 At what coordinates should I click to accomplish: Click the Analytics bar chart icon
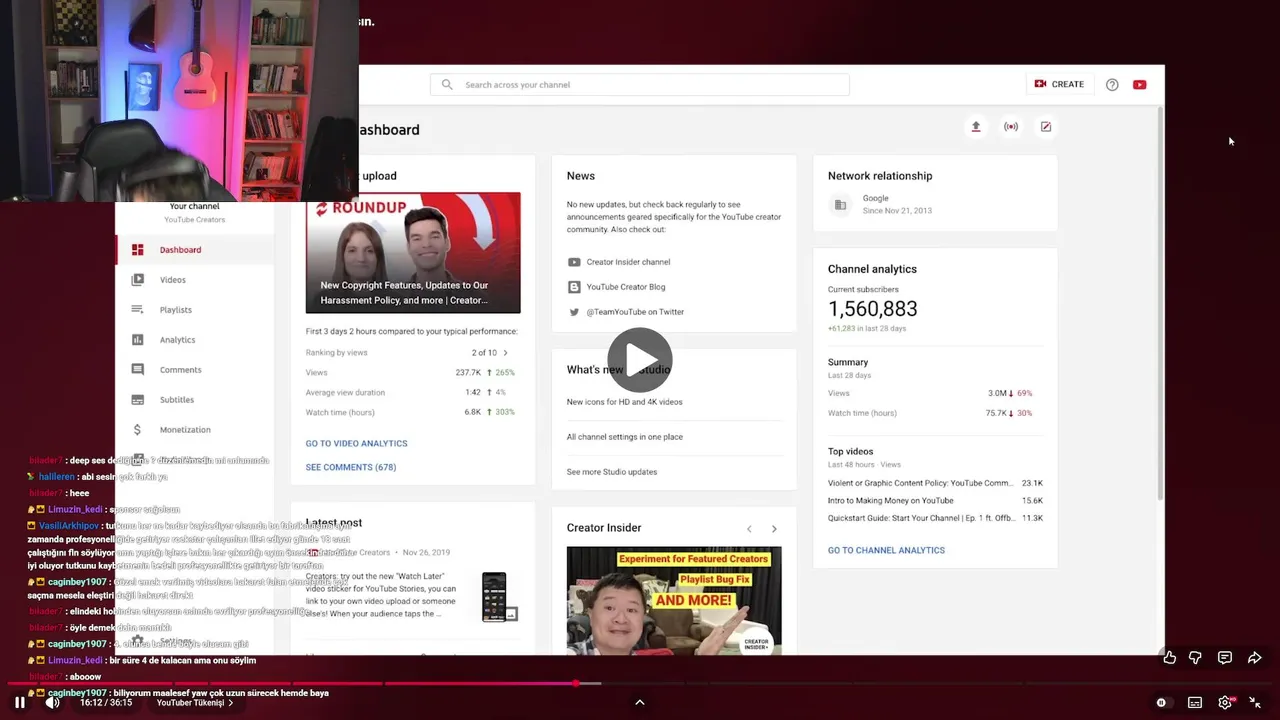click(138, 340)
